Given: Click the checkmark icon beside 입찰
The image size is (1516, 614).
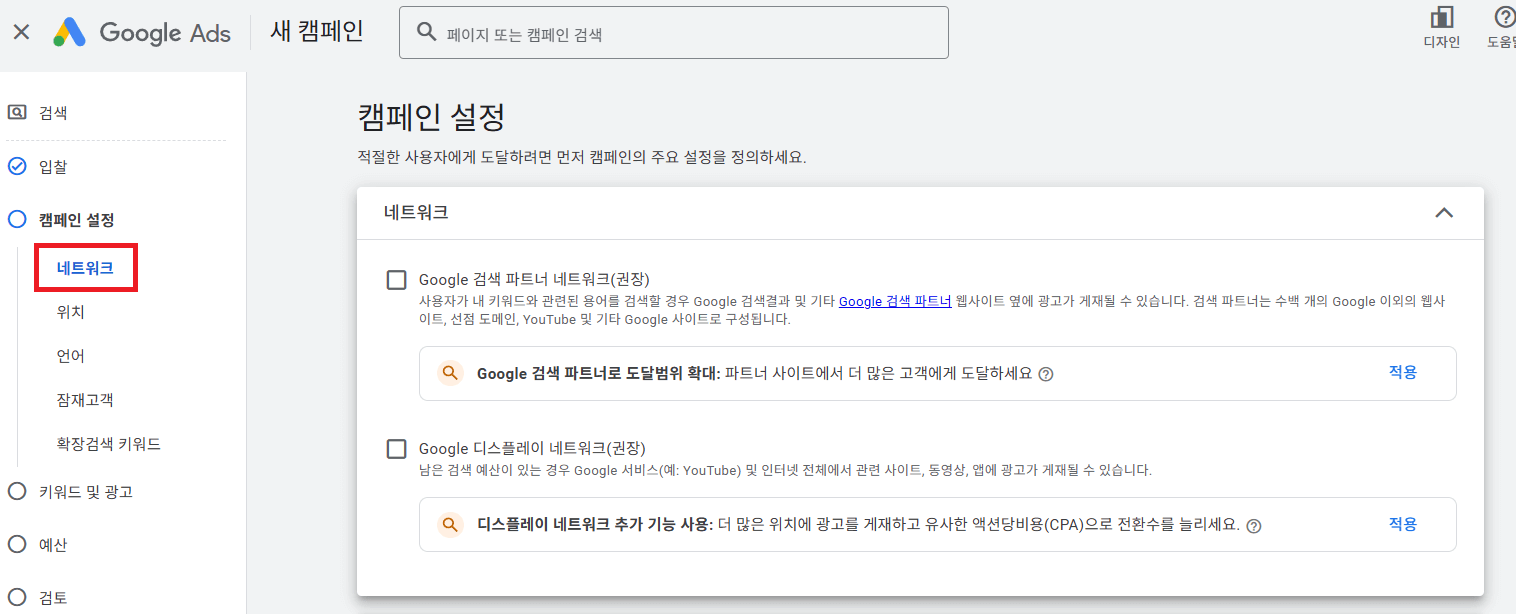Looking at the screenshot, I should (17, 167).
